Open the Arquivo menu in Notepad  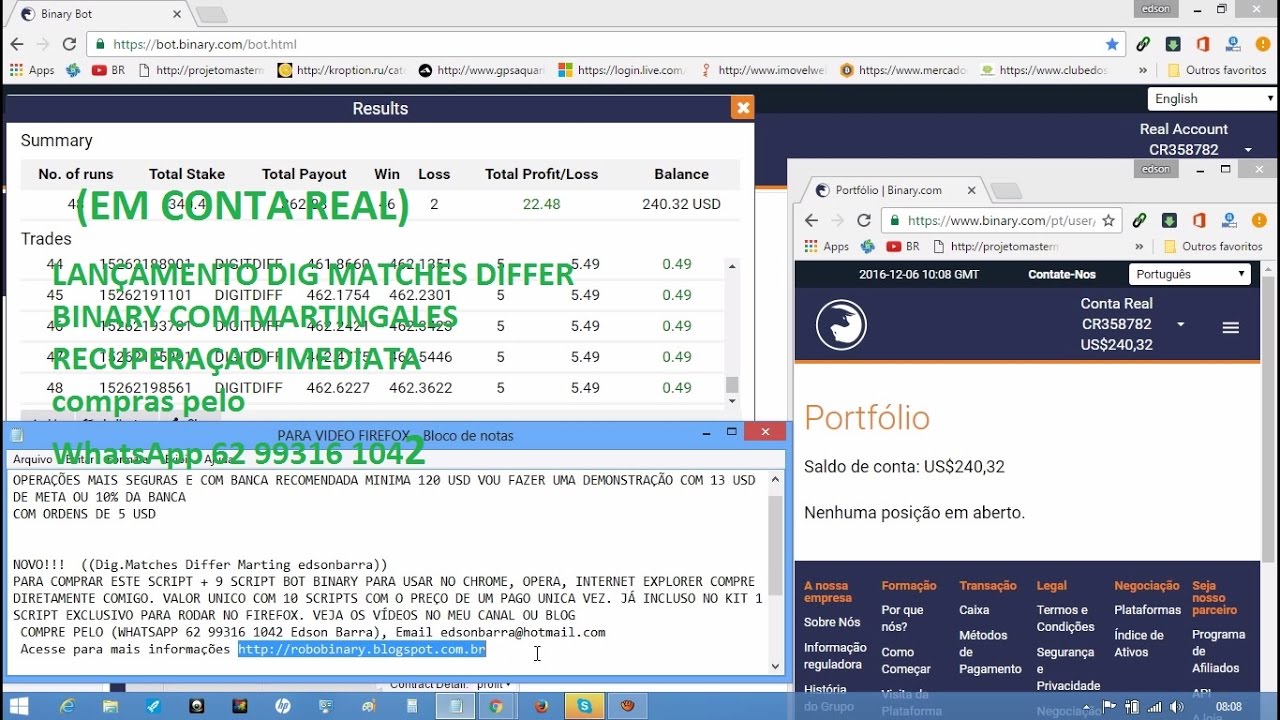pos(32,459)
